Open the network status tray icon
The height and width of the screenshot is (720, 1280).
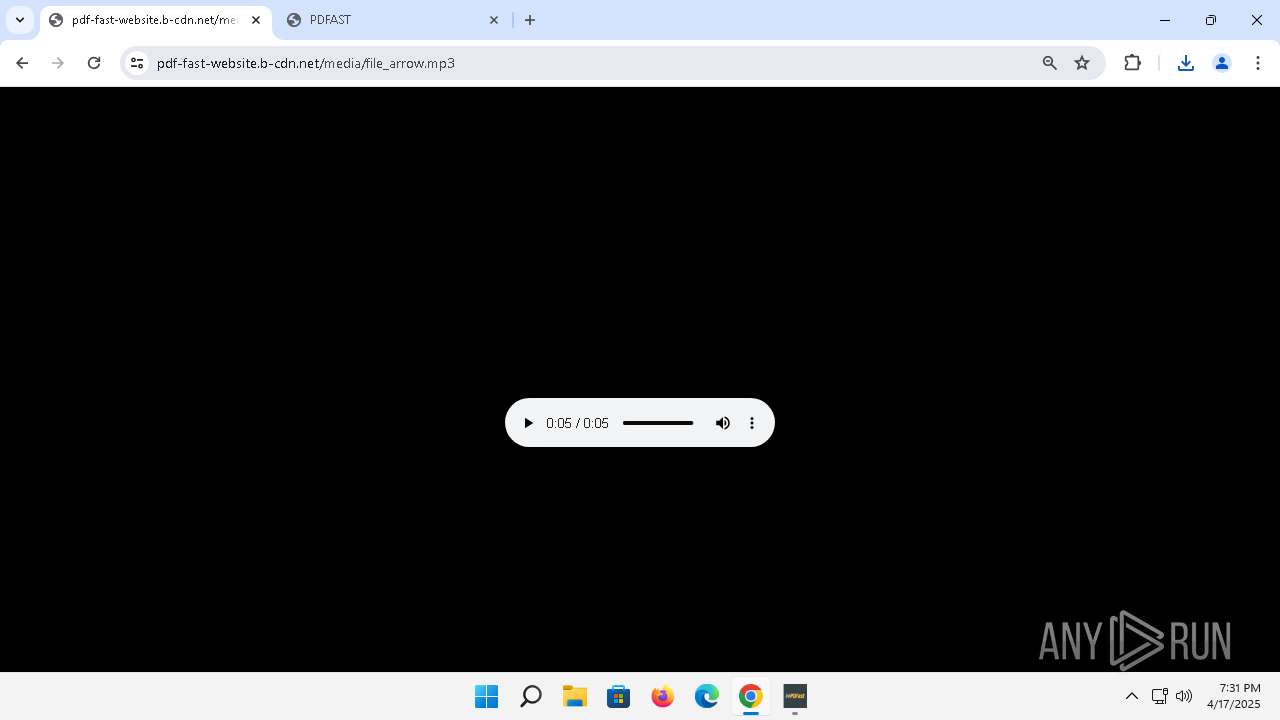tap(1160, 696)
